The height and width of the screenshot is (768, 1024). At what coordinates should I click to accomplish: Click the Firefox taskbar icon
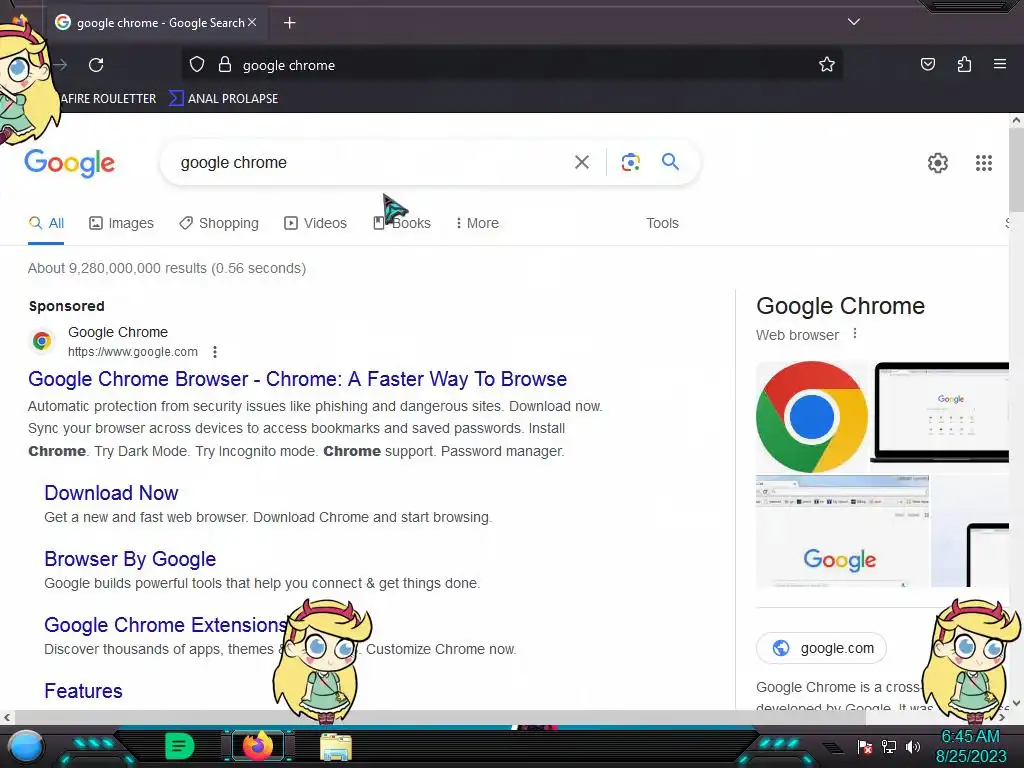click(257, 746)
